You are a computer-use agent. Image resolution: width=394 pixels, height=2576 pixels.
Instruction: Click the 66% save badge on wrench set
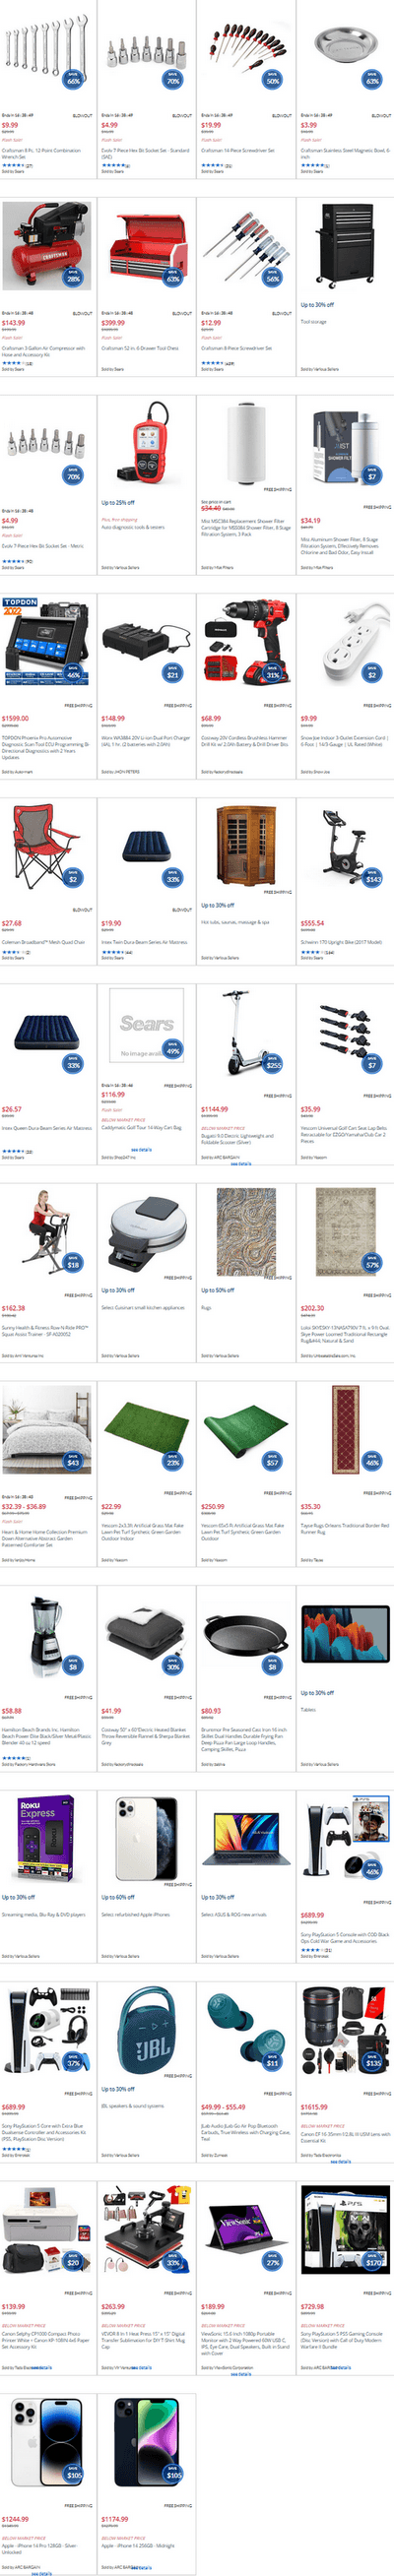73,79
